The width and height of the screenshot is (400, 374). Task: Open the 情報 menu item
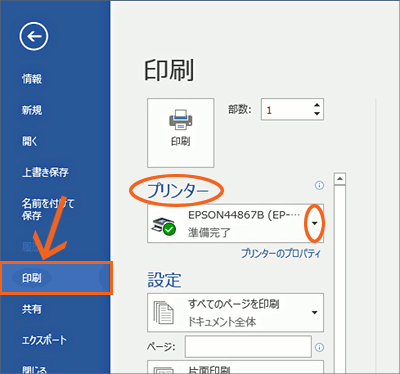point(32,79)
